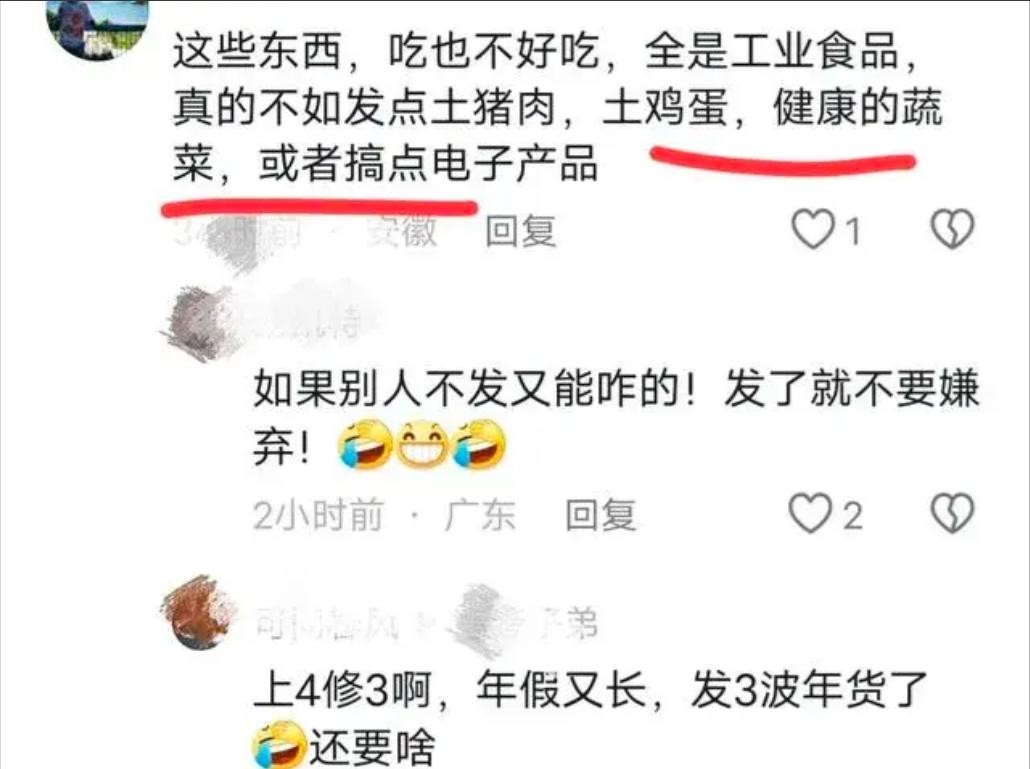This screenshot has width=1030, height=769.
Task: Tap the grinning emoji between laughing emojis
Action: pos(422,445)
